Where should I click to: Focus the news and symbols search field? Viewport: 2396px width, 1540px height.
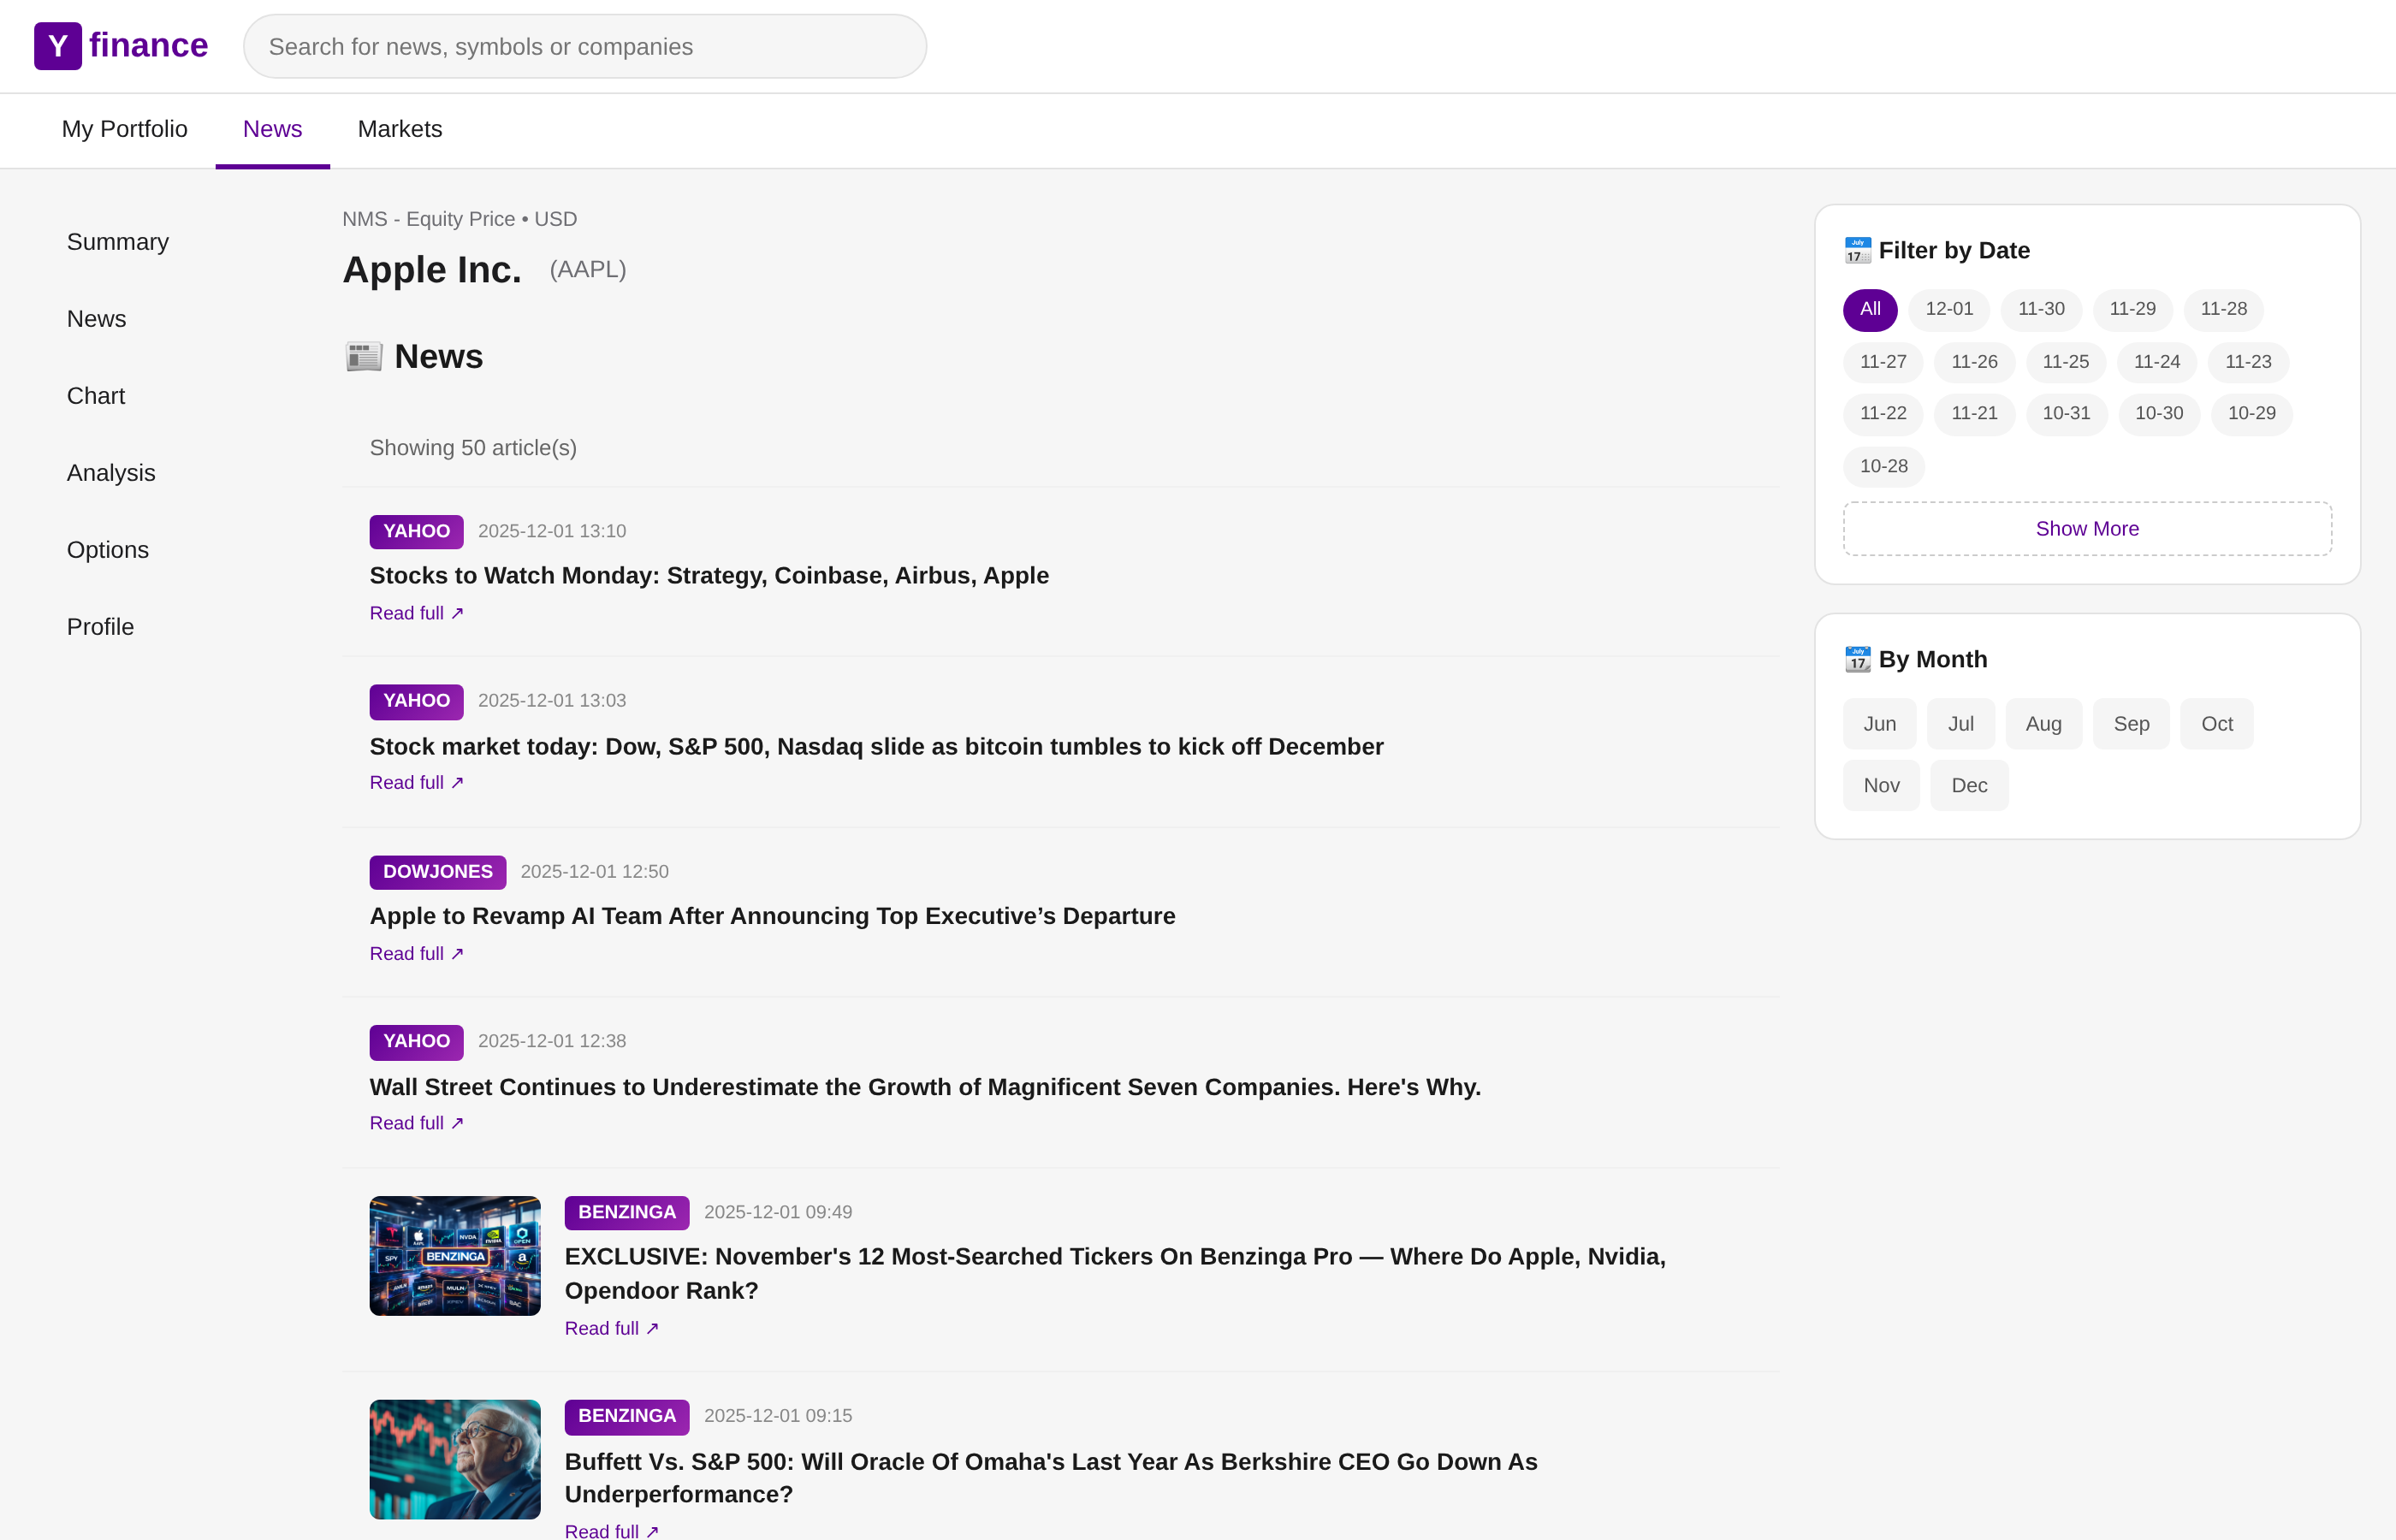585,46
